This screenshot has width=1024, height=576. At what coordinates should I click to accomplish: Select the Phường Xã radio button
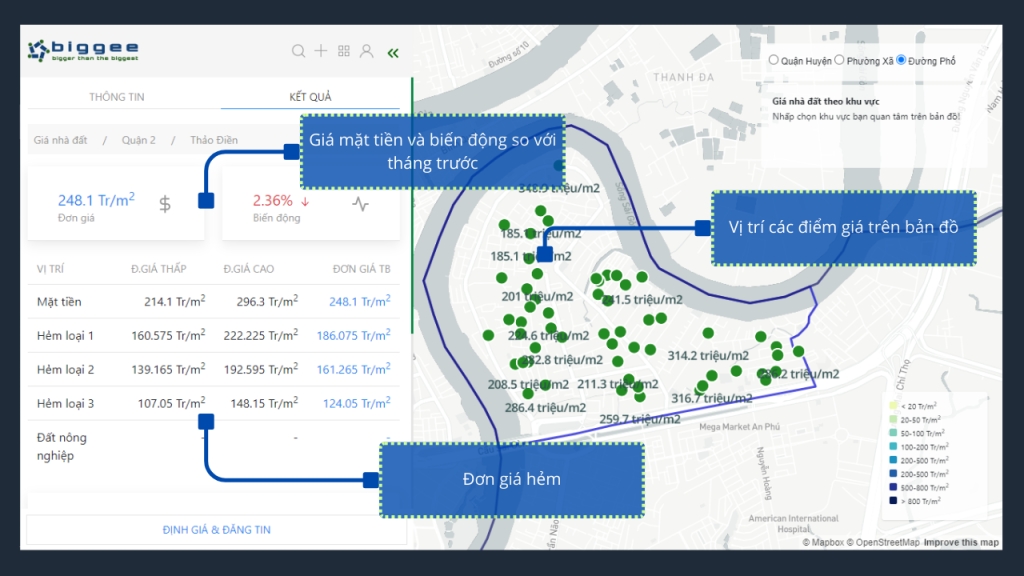[839, 60]
